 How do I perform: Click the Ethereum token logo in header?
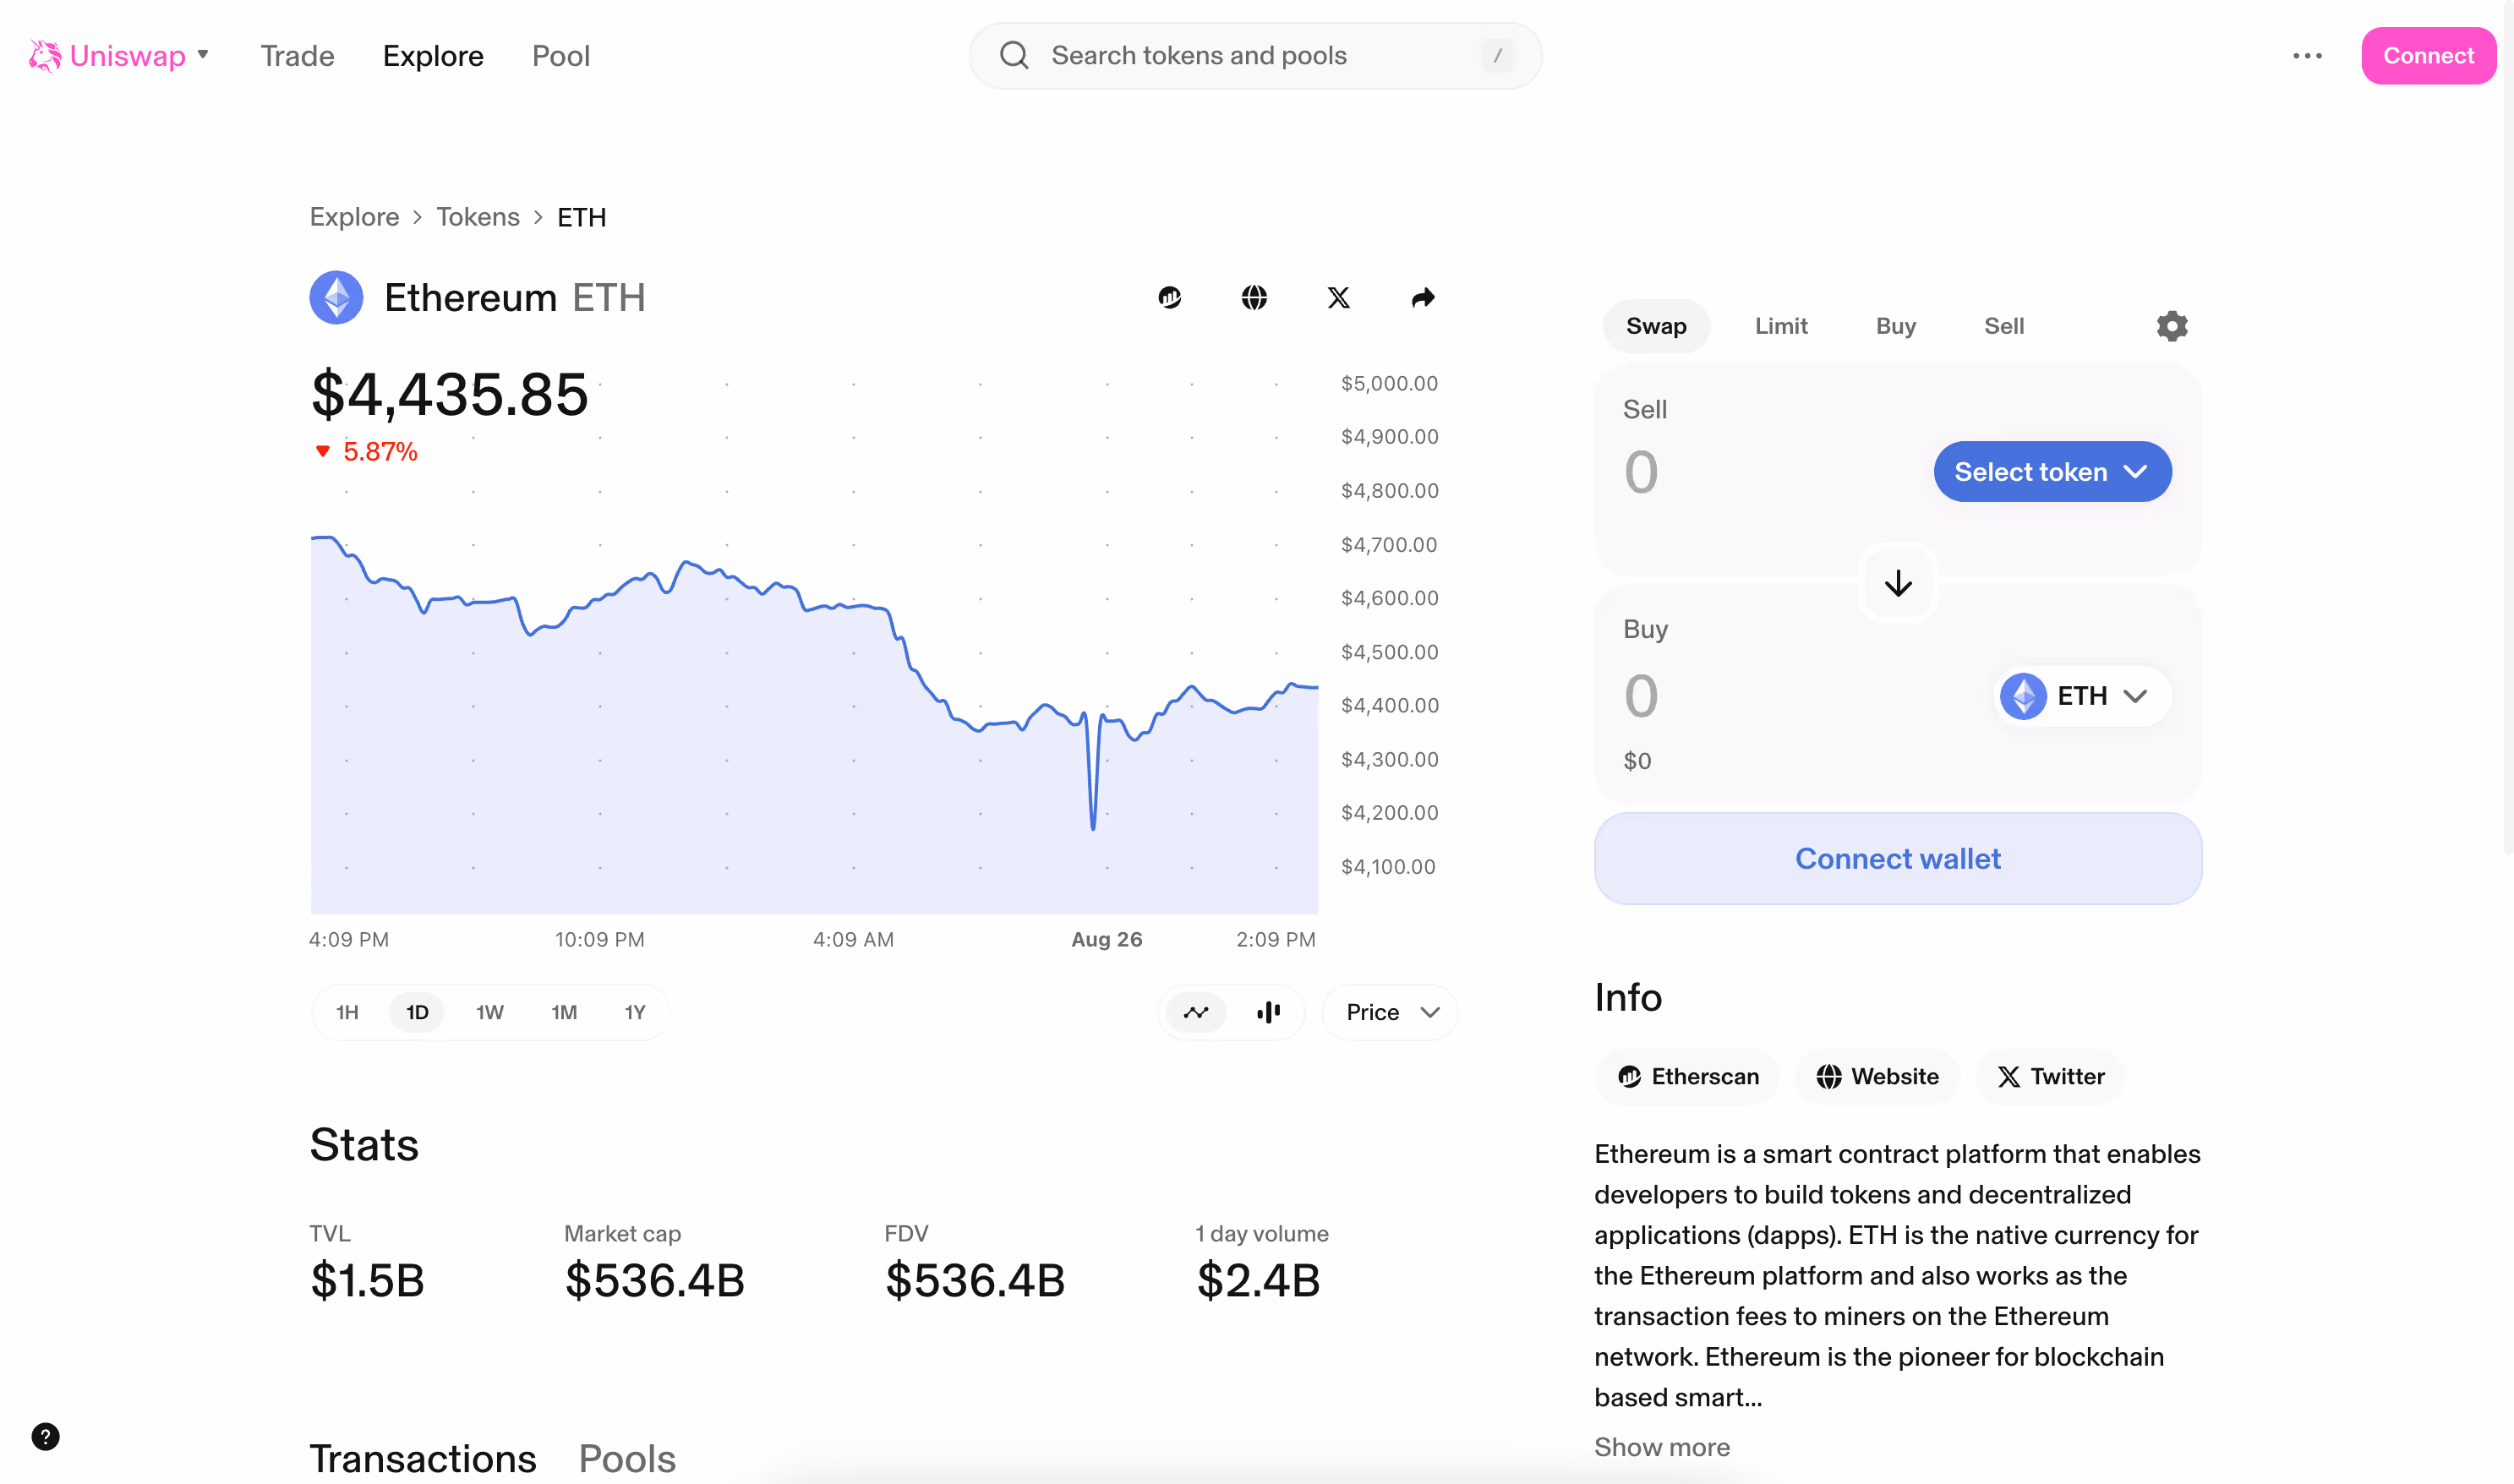[336, 298]
